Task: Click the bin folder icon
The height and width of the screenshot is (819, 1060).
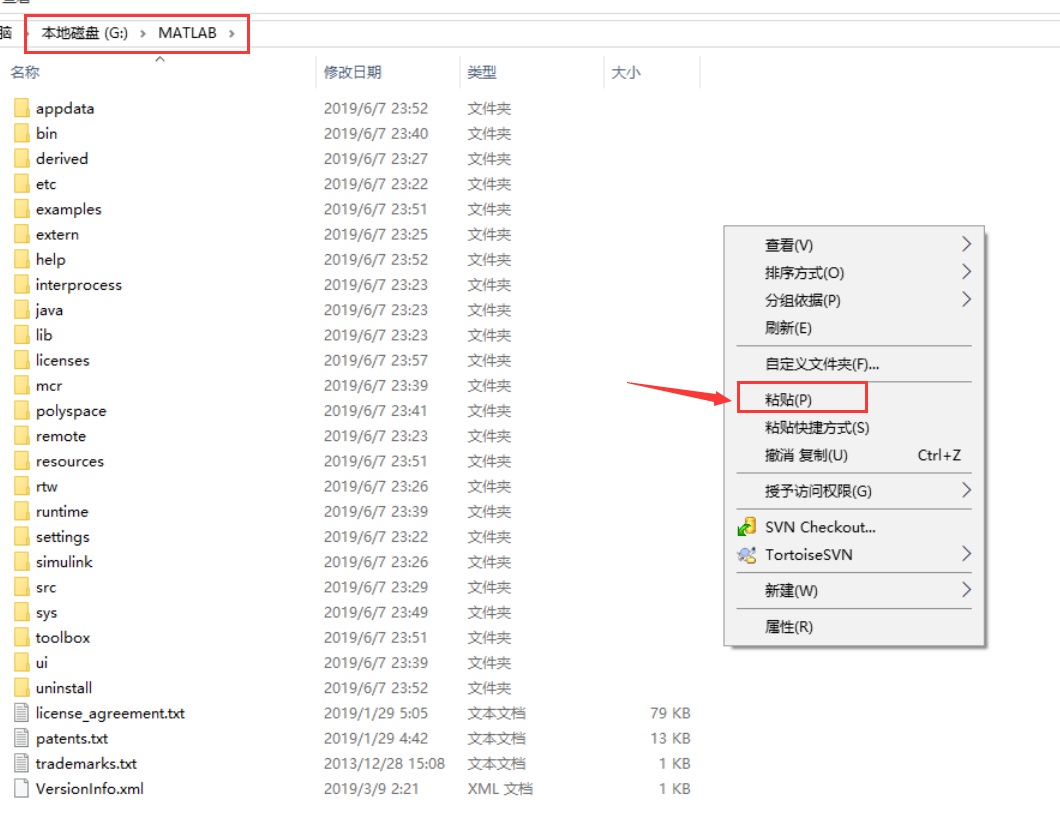Action: click(22, 133)
